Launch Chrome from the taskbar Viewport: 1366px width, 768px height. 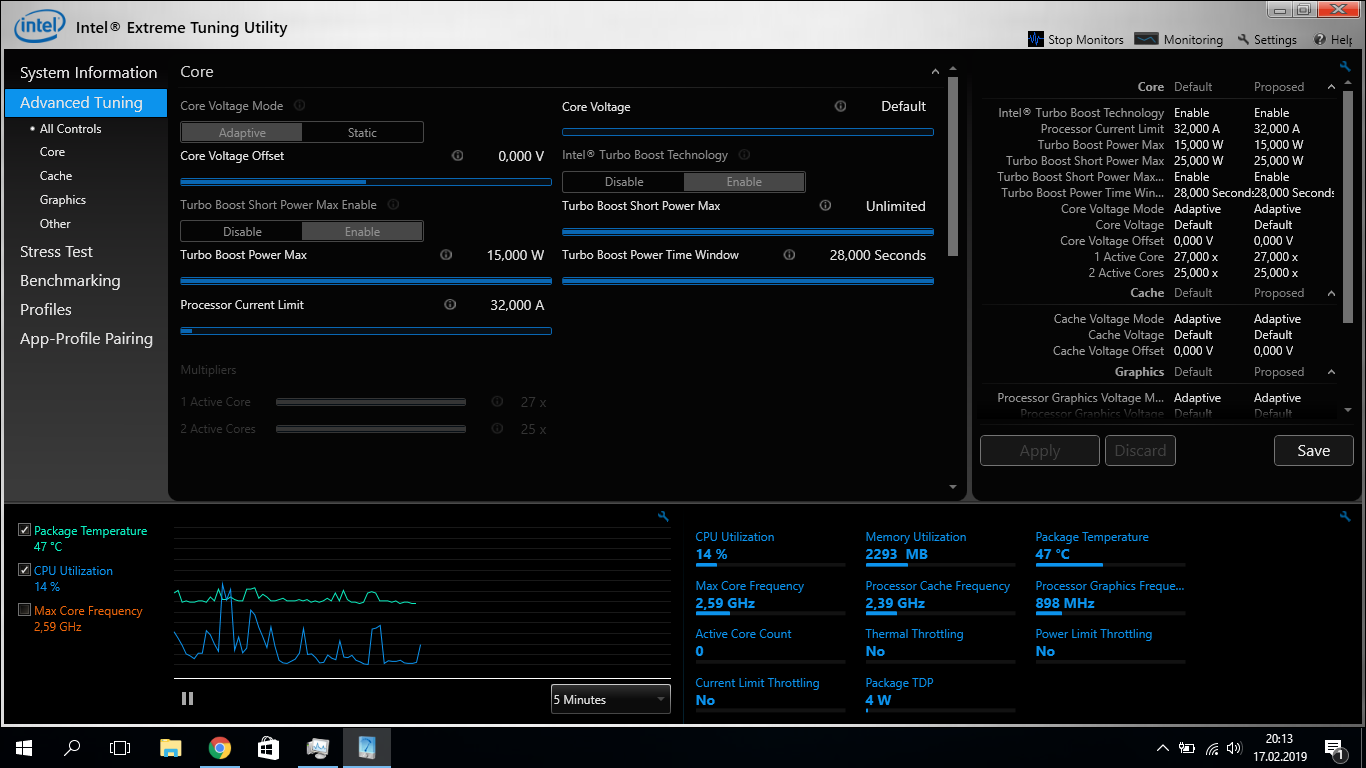point(220,747)
